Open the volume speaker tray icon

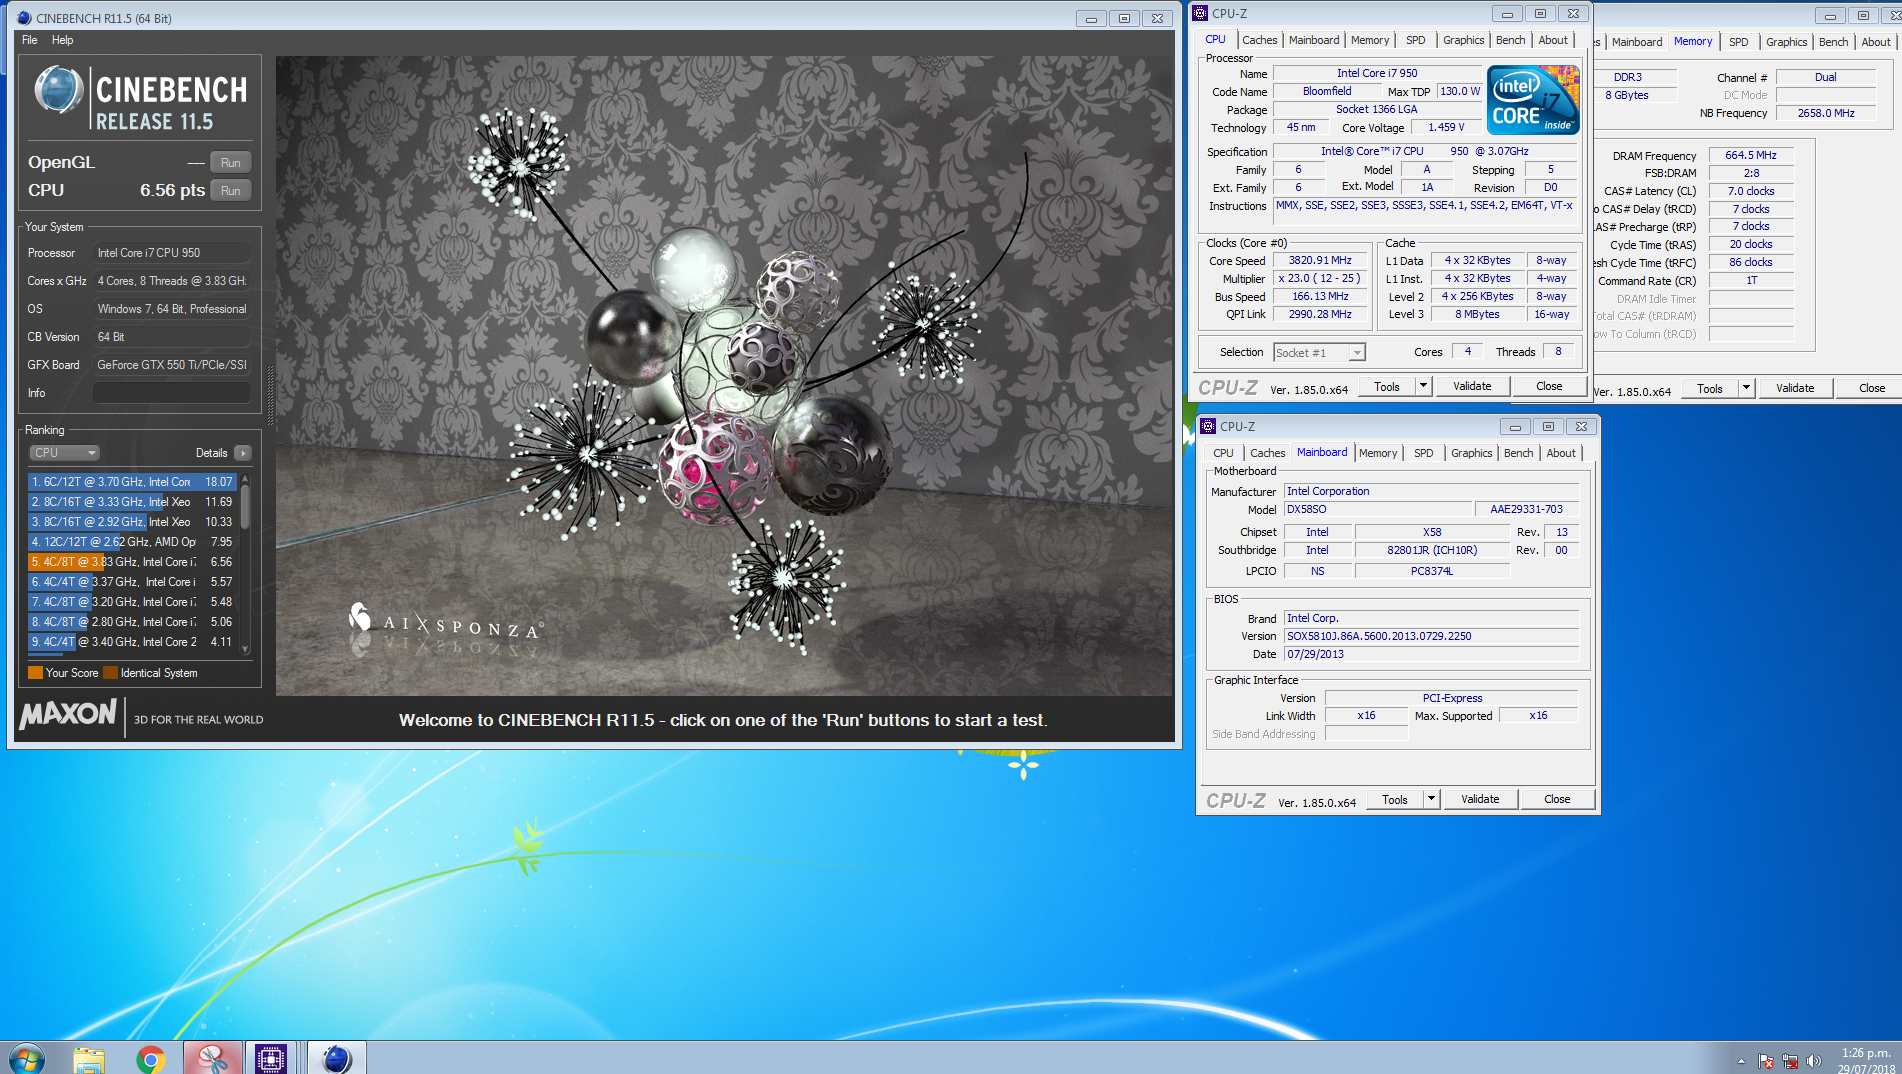click(x=1814, y=1061)
